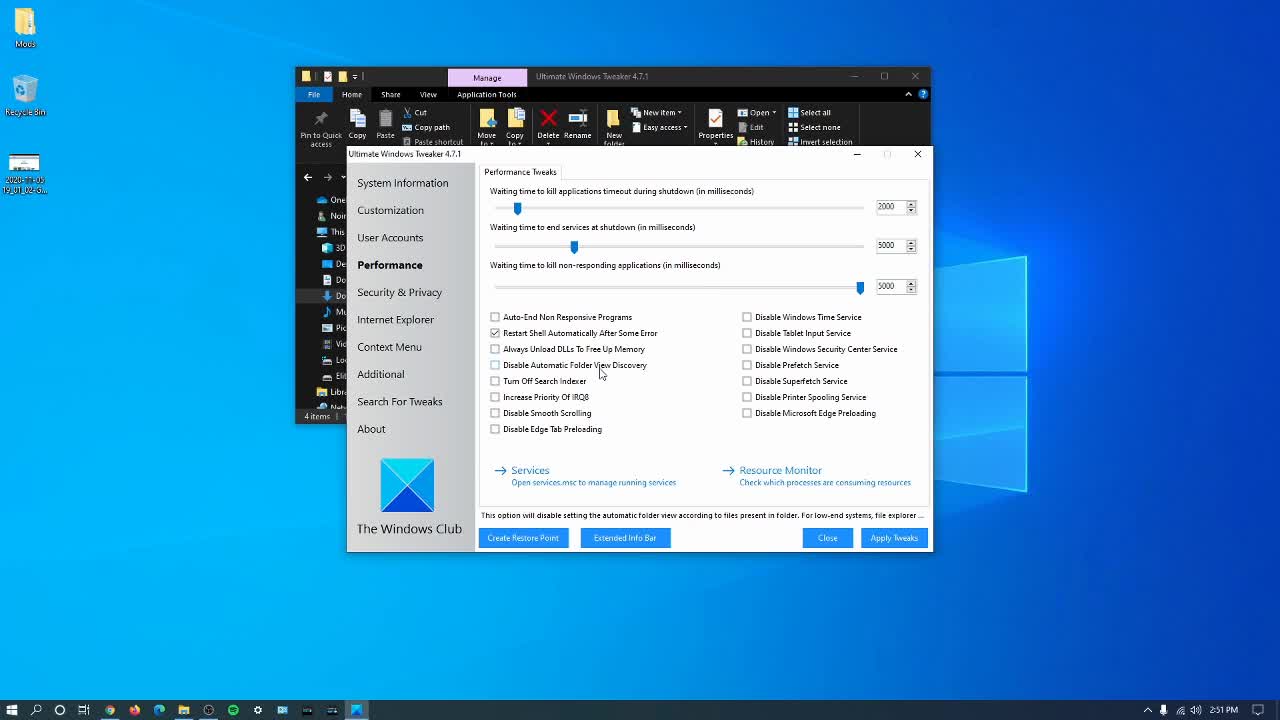Expand New item dropdown in File Explorer
Viewport: 1280px width, 720px height.
656,112
